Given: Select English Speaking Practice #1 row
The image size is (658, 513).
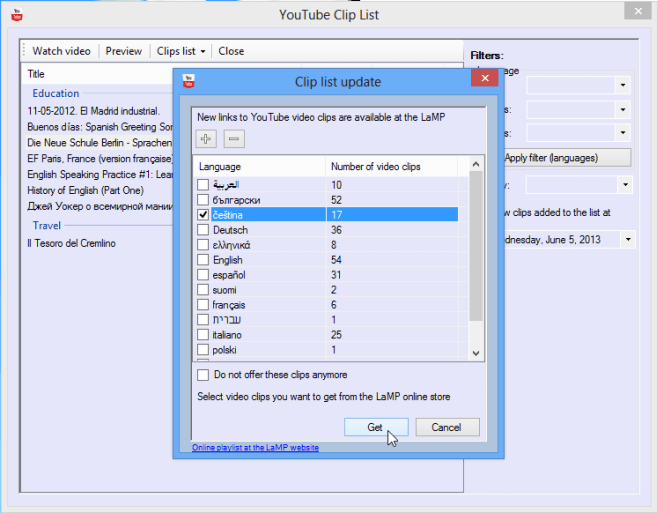Looking at the screenshot, I should coord(97,175).
